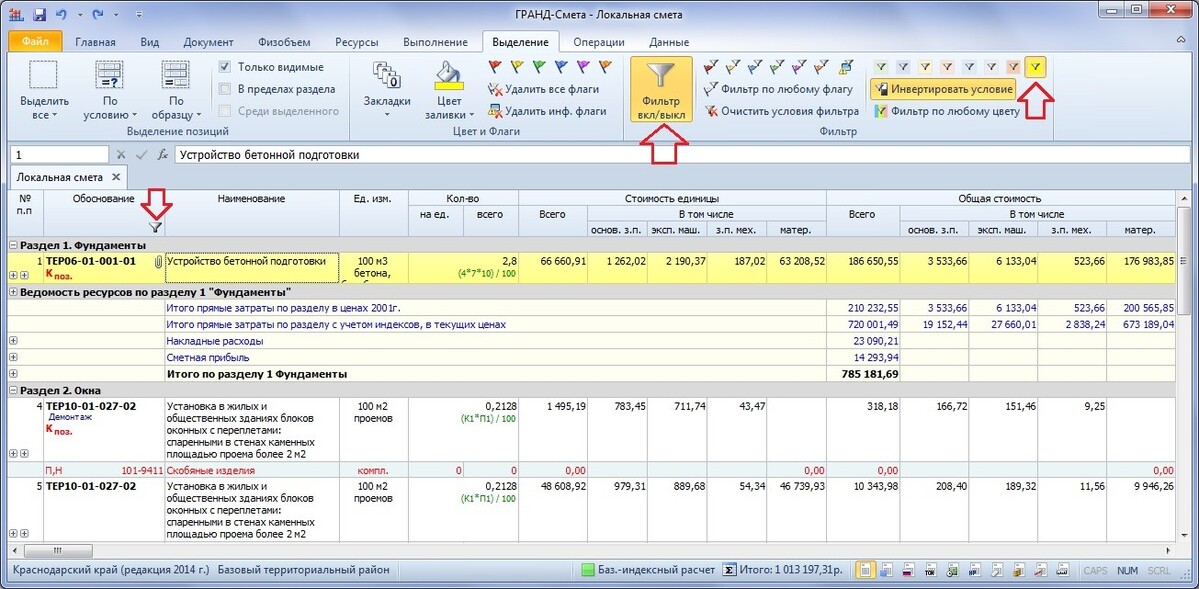Click the ТСН view icon in status bar

coord(931,570)
